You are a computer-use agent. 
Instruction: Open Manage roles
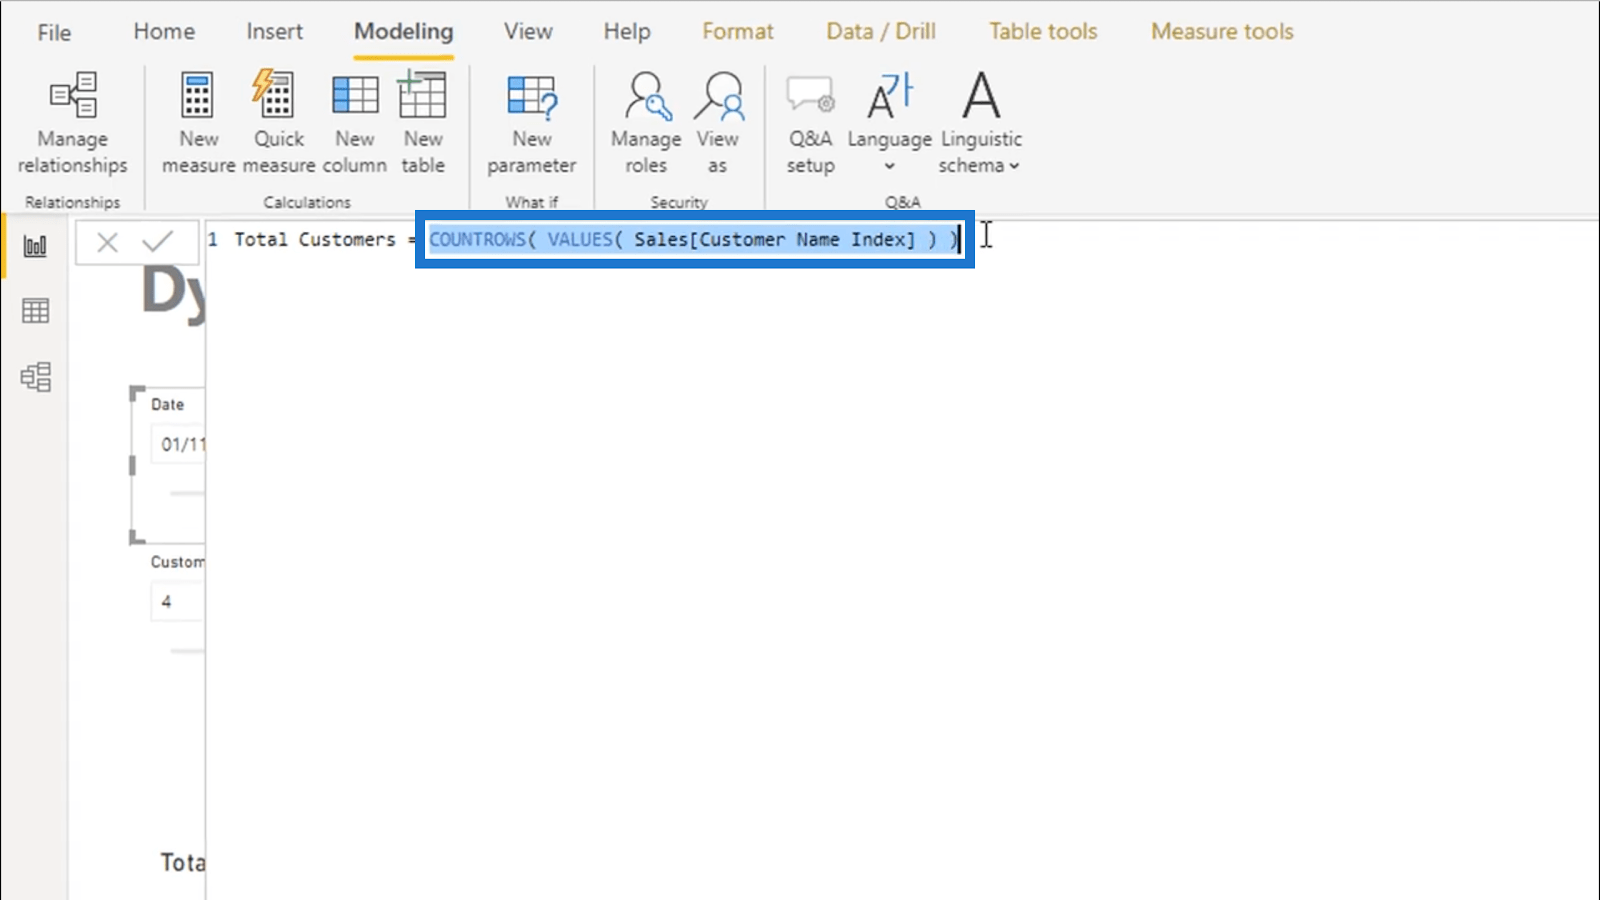646,124
